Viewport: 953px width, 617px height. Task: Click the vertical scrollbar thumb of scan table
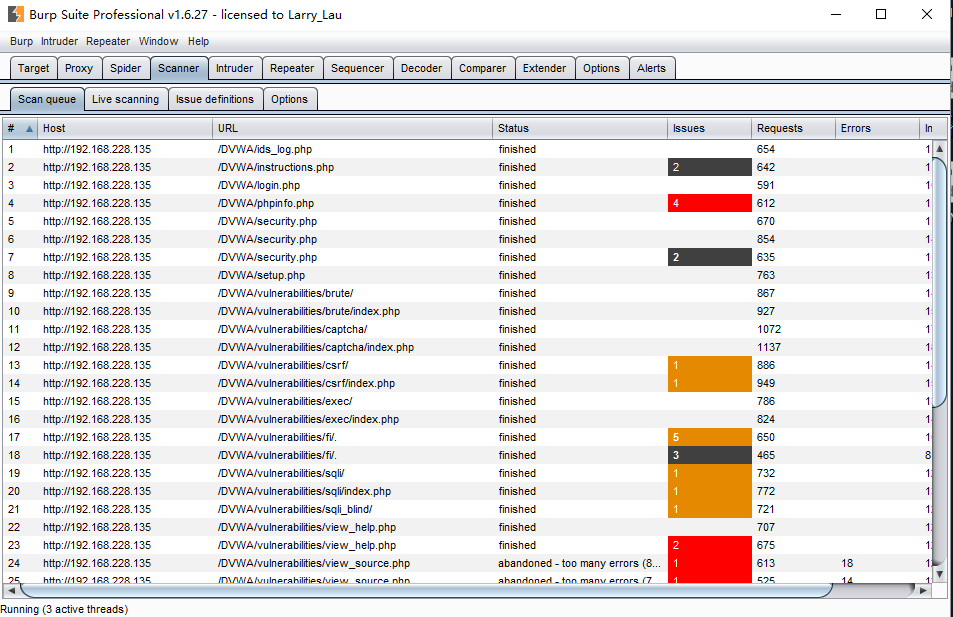(940, 283)
